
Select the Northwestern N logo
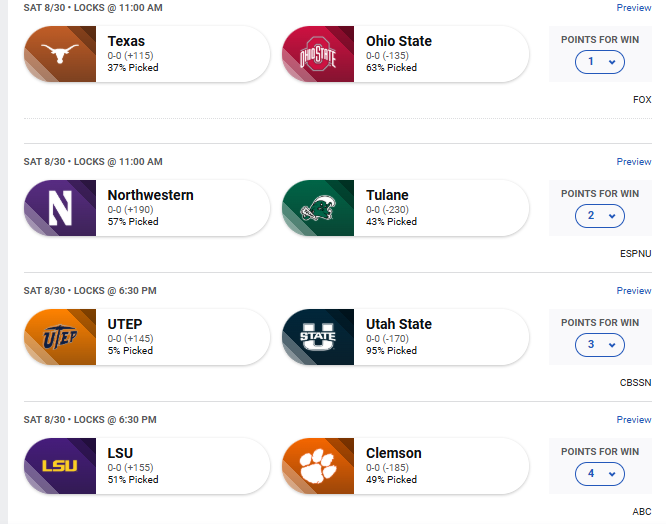[60, 208]
